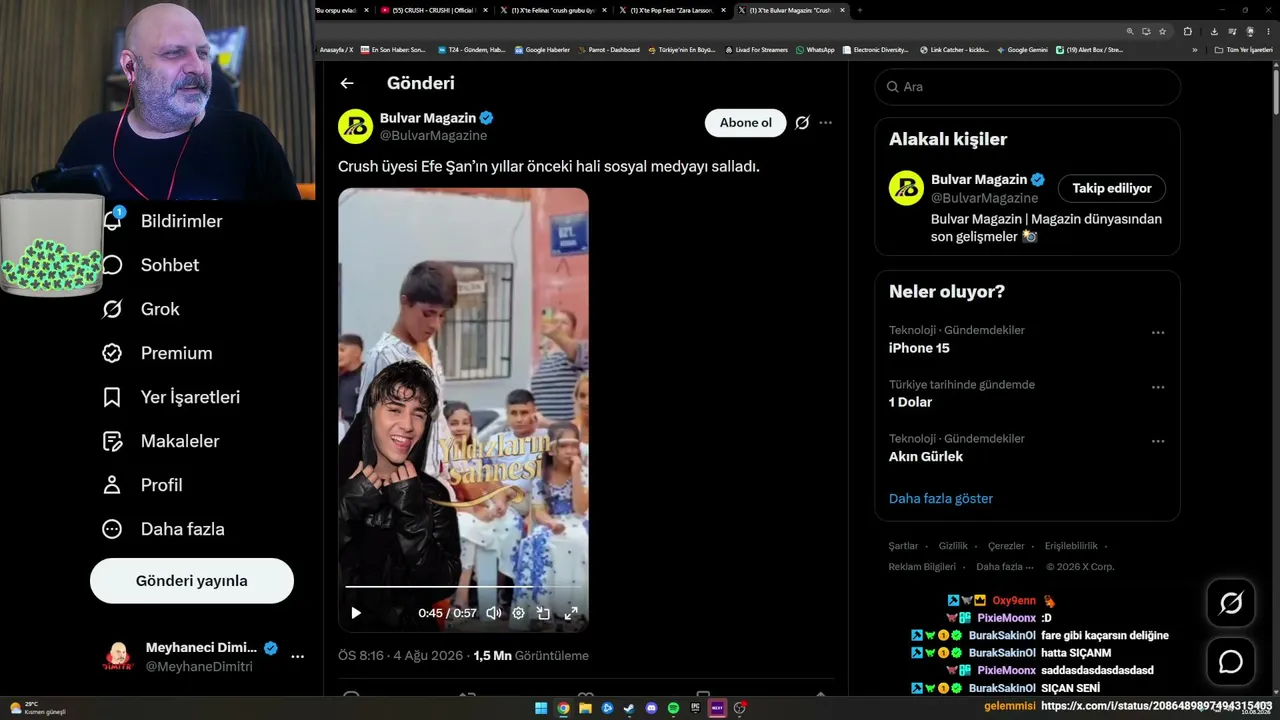This screenshot has width=1280, height=720.
Task: Open the Çerezler footer link
Action: point(1006,546)
